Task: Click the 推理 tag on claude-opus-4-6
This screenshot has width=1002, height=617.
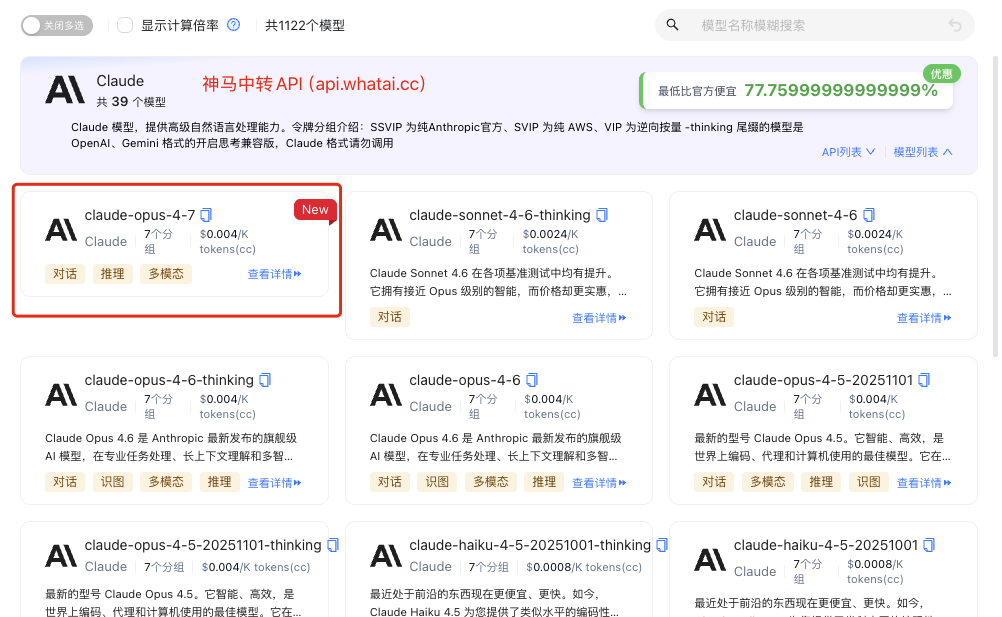Action: tap(544, 482)
